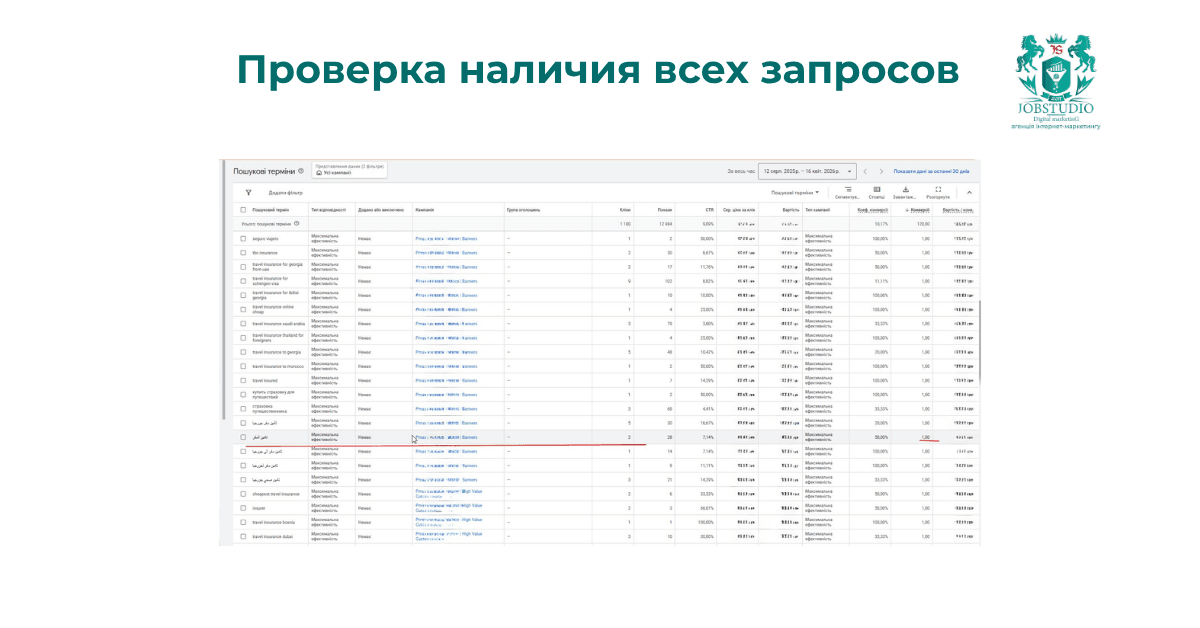This screenshot has height=628, width=1200.
Task: Click help icon in Усього: пошукові терміни row
Action: point(297,224)
